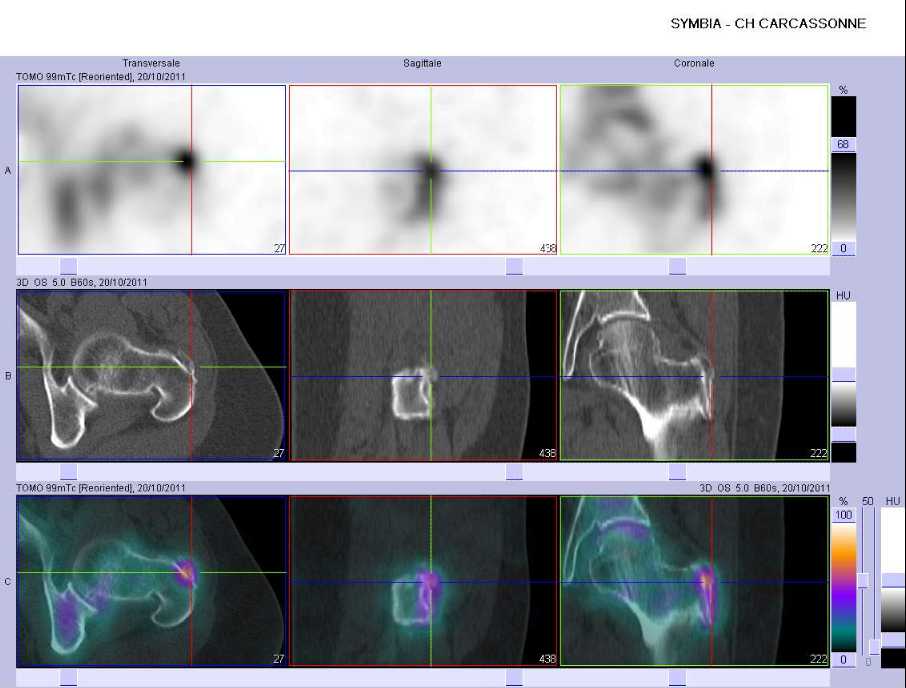Screen dimensions: 906x688
Task: Click the row B 3D OS 5.0 B60s label
Action: 81,282
